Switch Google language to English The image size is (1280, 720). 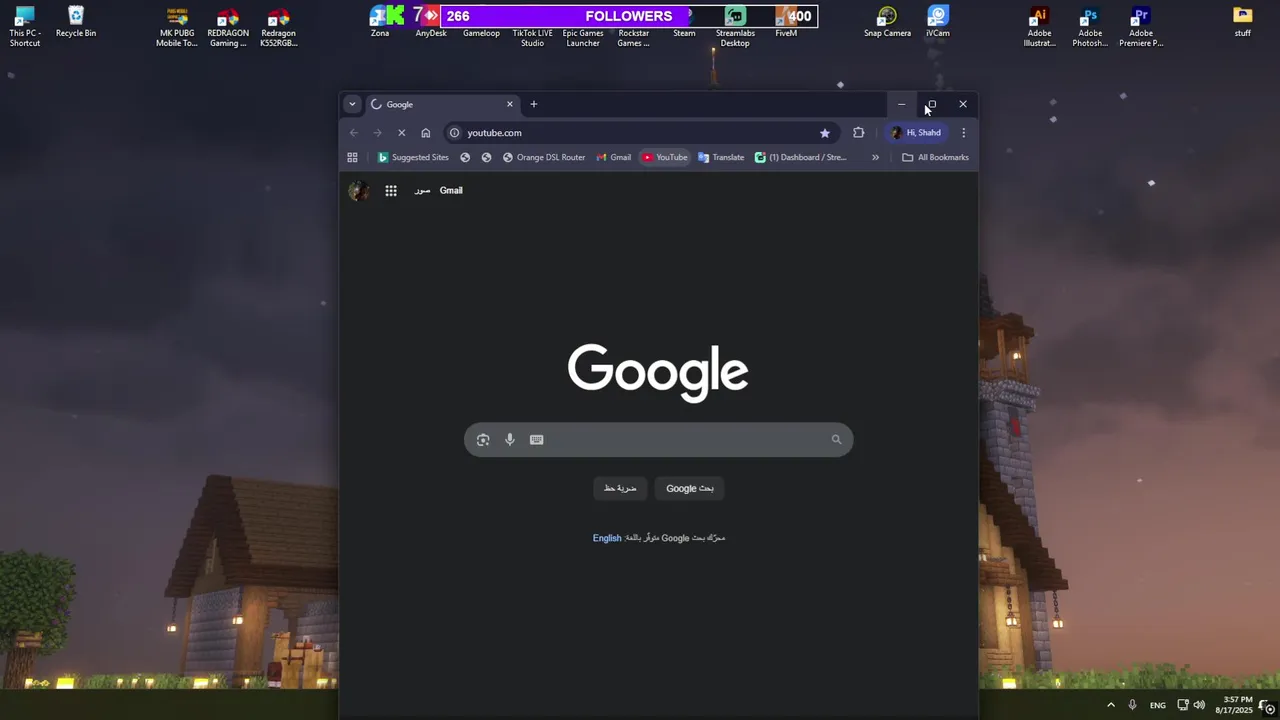coord(607,538)
